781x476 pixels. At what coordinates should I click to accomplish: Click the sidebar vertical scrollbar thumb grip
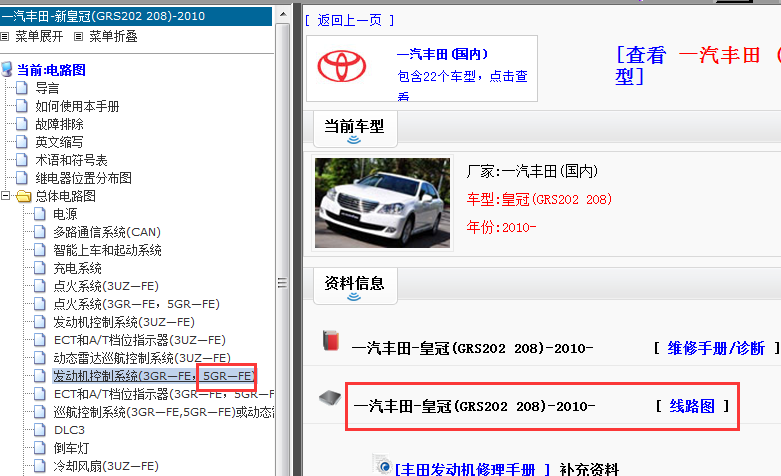point(282,283)
